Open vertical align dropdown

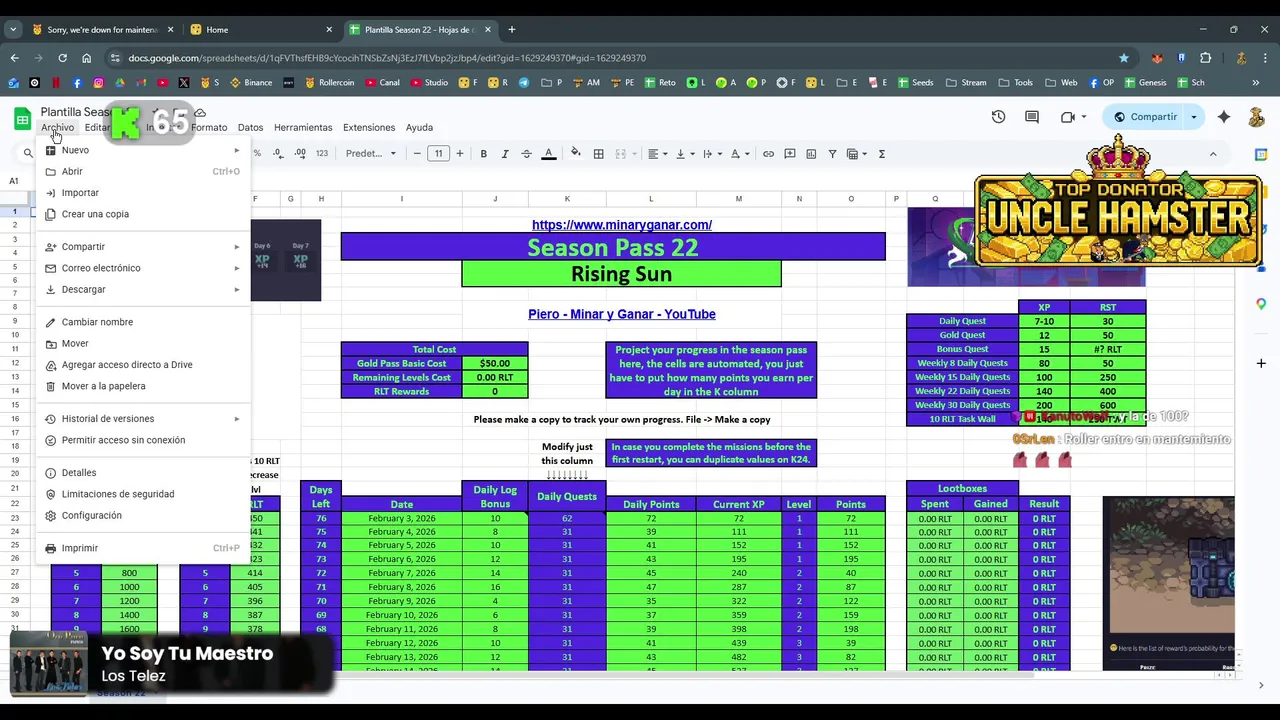click(x=684, y=154)
